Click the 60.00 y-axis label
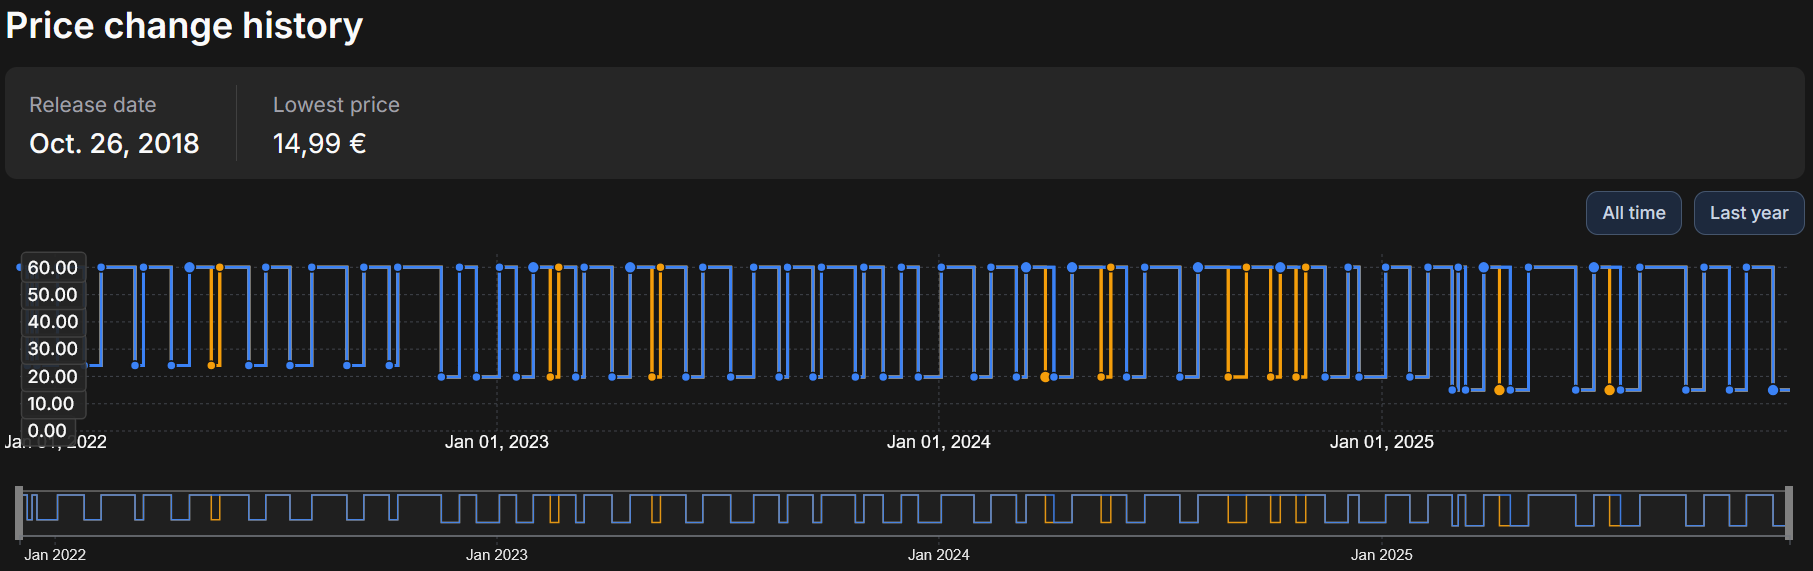 coord(52,268)
